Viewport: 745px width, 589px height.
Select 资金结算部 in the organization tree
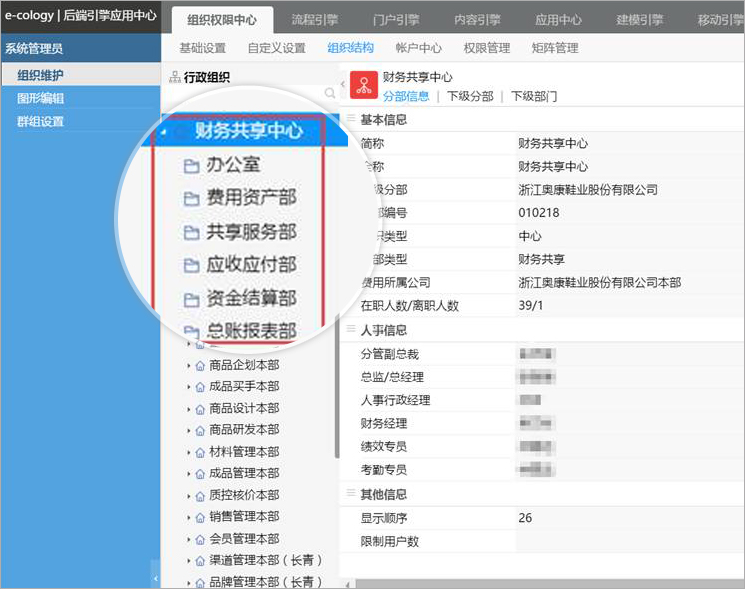(x=251, y=298)
